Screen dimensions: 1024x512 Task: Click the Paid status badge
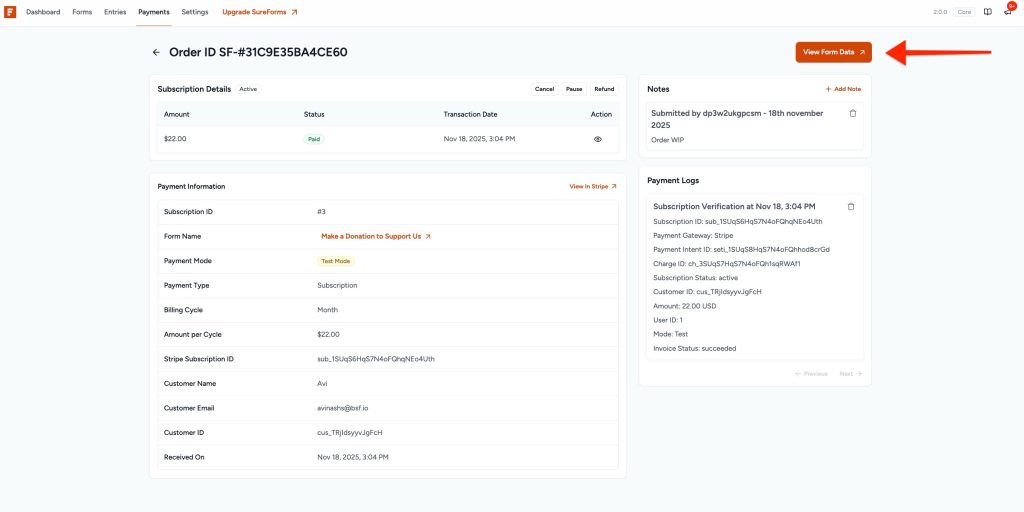pyautogui.click(x=314, y=139)
